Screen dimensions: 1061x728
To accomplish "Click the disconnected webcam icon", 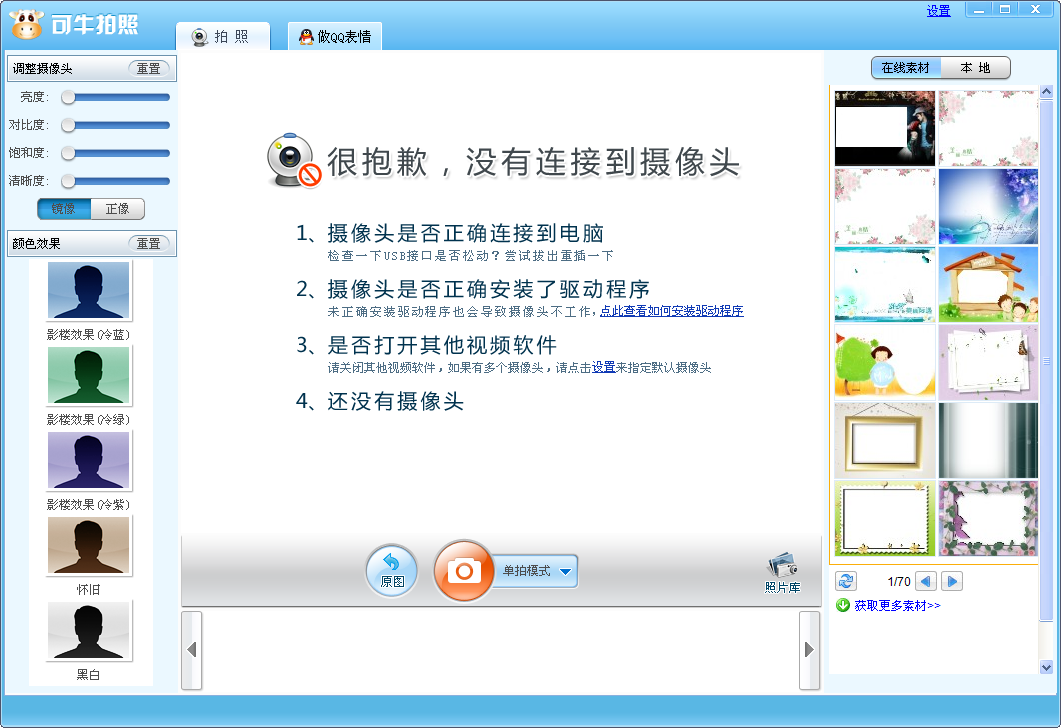I will coord(294,161).
